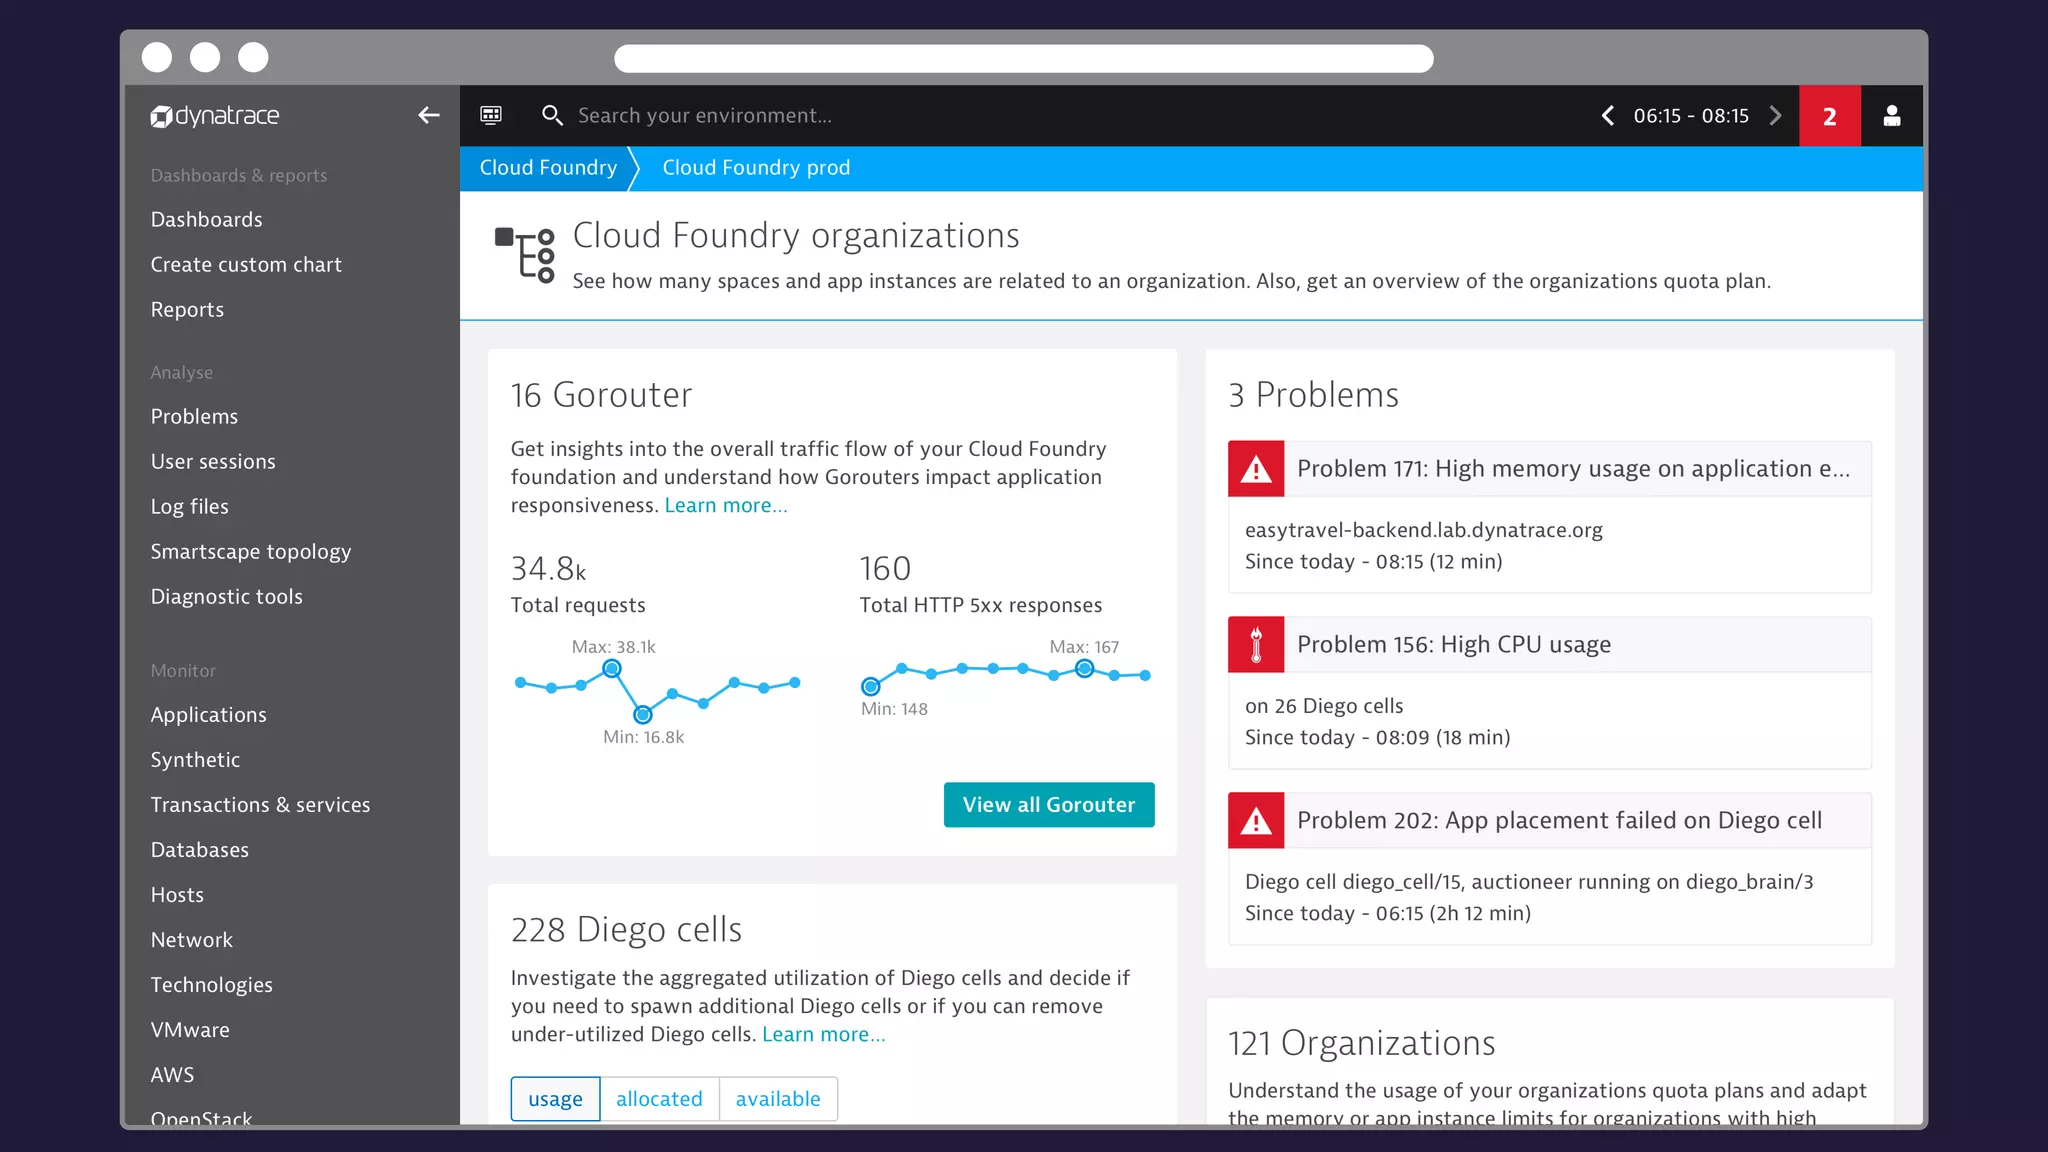This screenshot has width=2048, height=1152.
Task: Switch Diego cells view to available
Action: pos(778,1099)
